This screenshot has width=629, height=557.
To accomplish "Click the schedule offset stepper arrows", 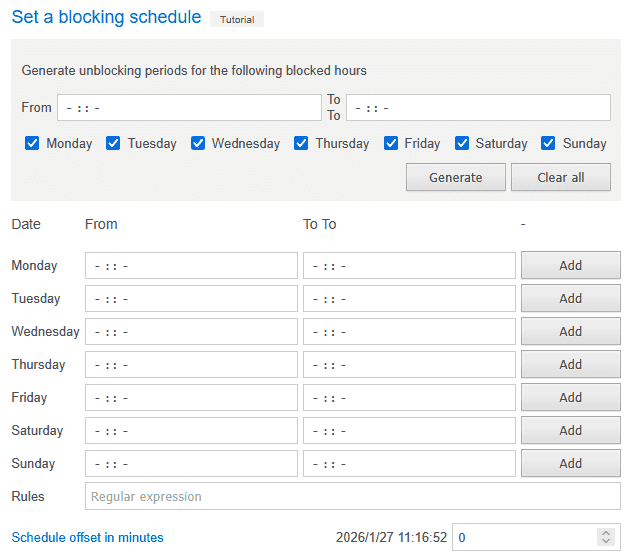I will tap(605, 537).
